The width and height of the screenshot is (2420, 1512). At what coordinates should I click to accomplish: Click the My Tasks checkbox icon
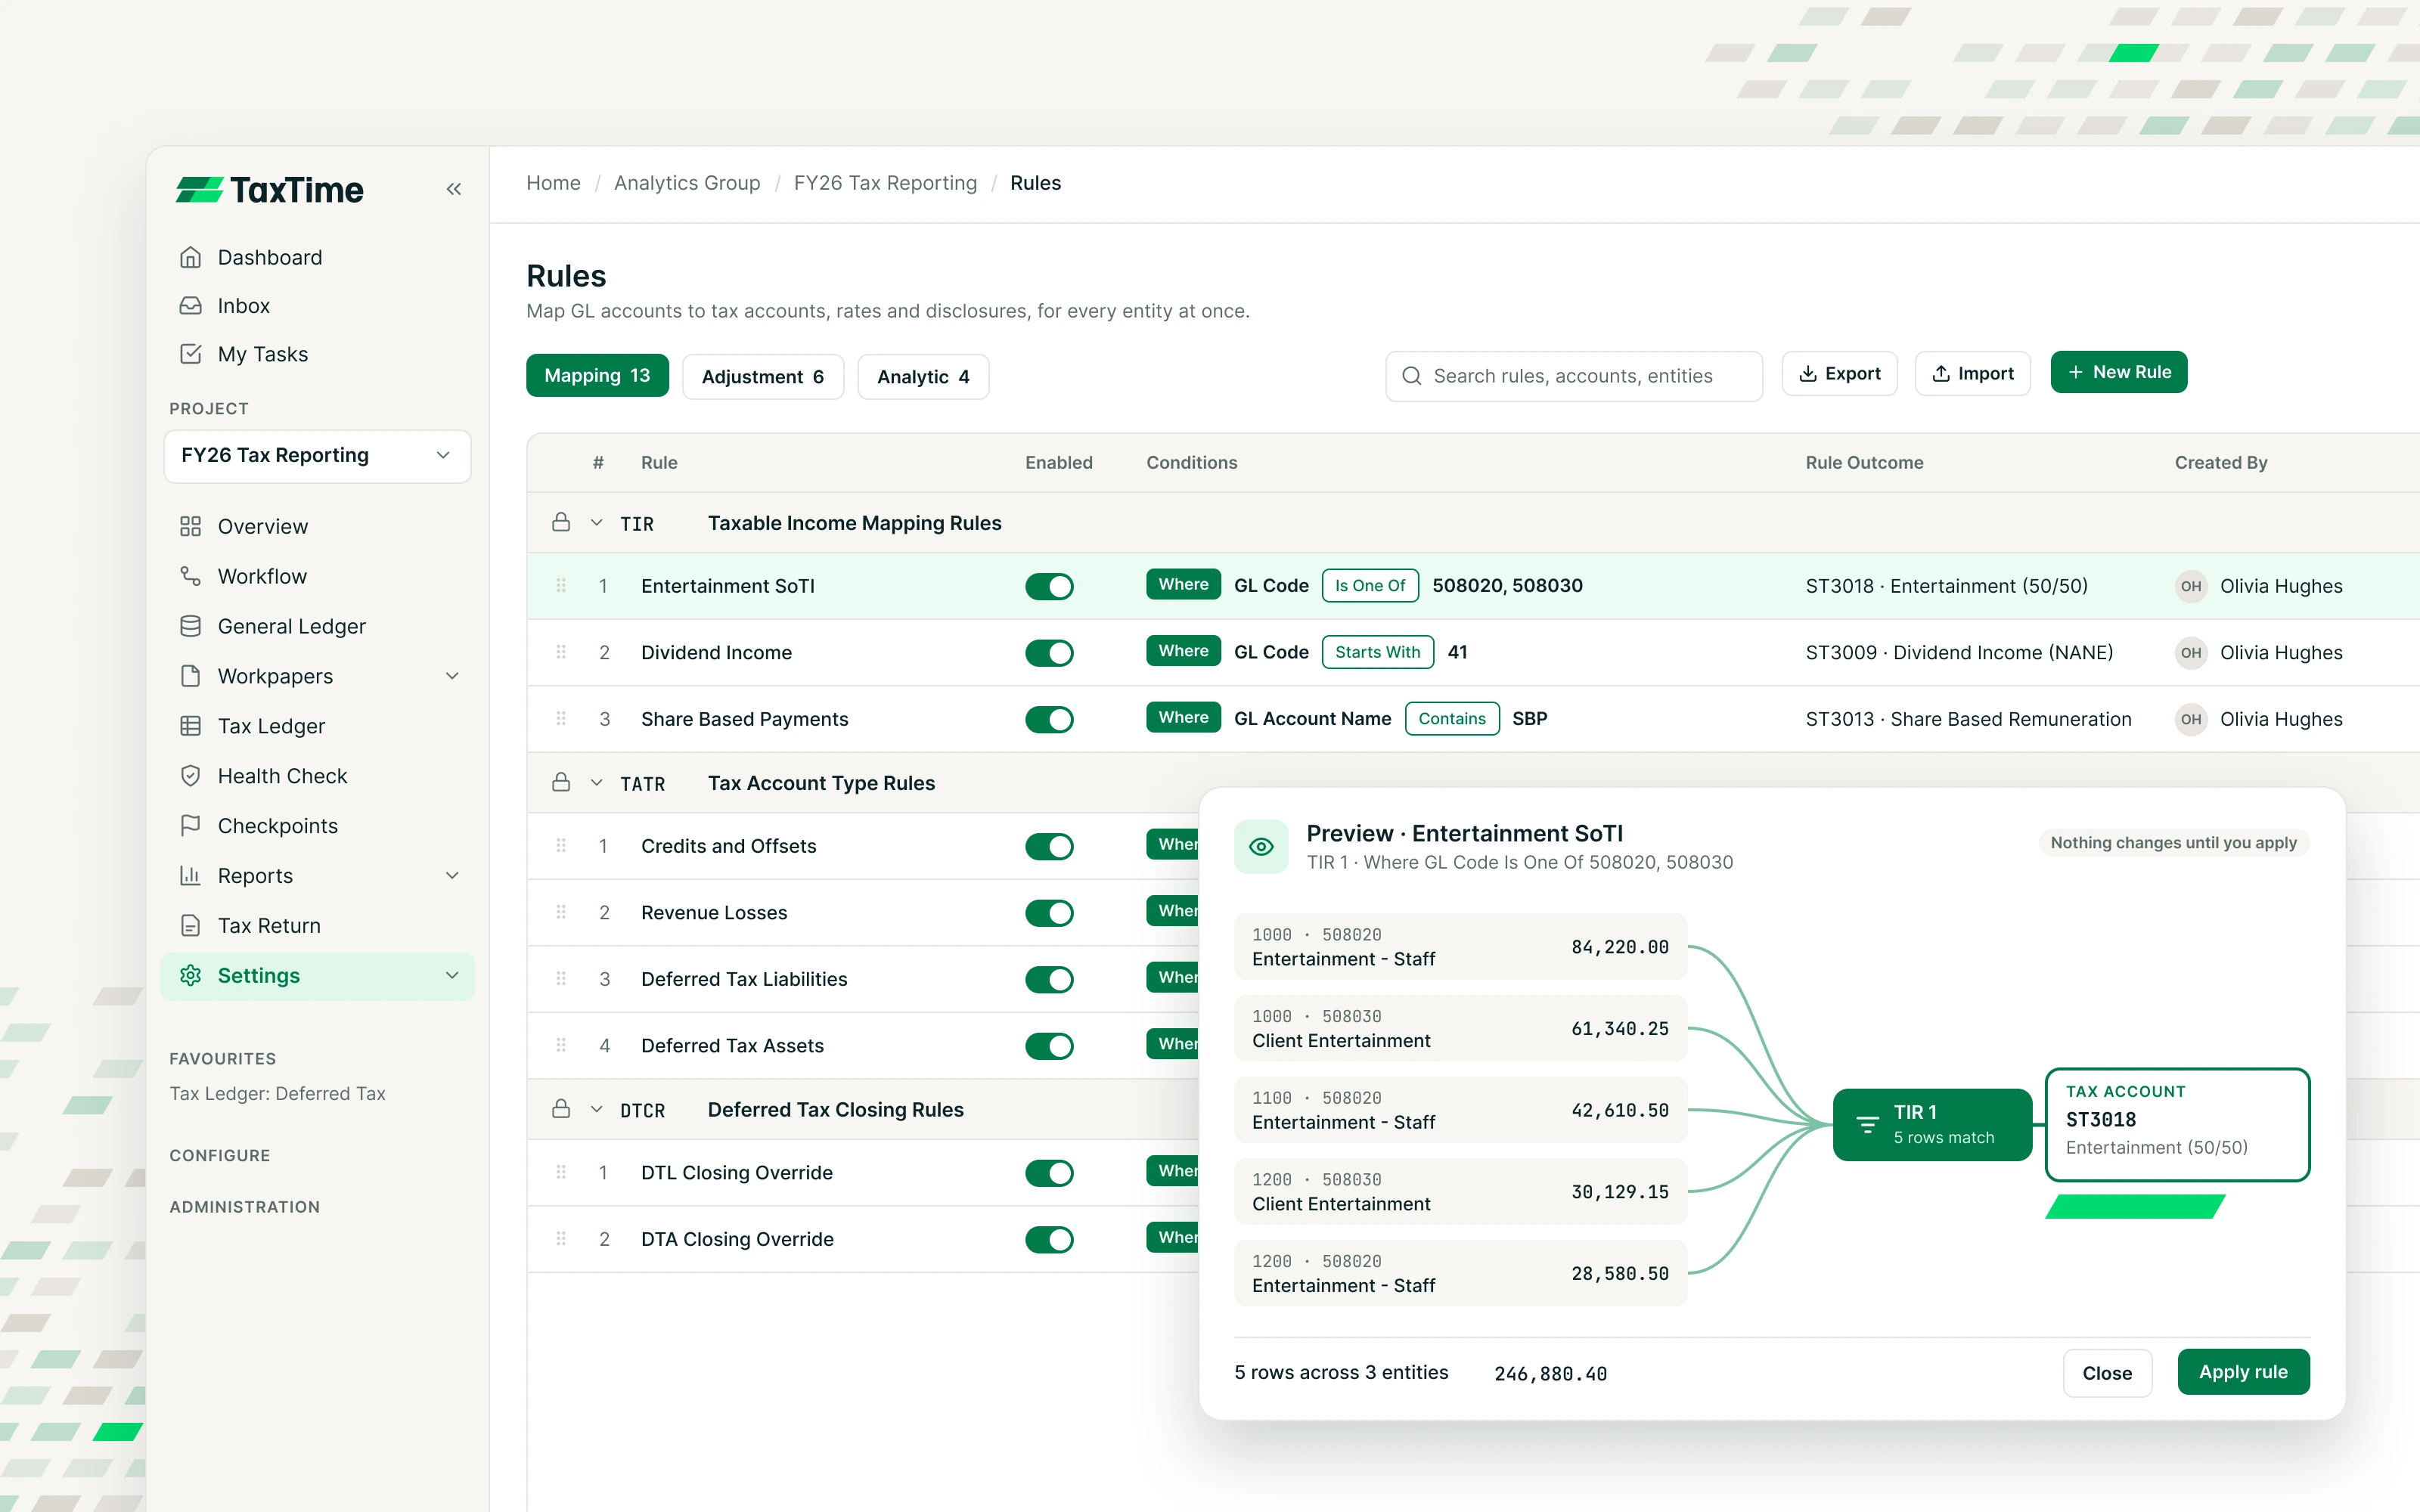tap(190, 354)
